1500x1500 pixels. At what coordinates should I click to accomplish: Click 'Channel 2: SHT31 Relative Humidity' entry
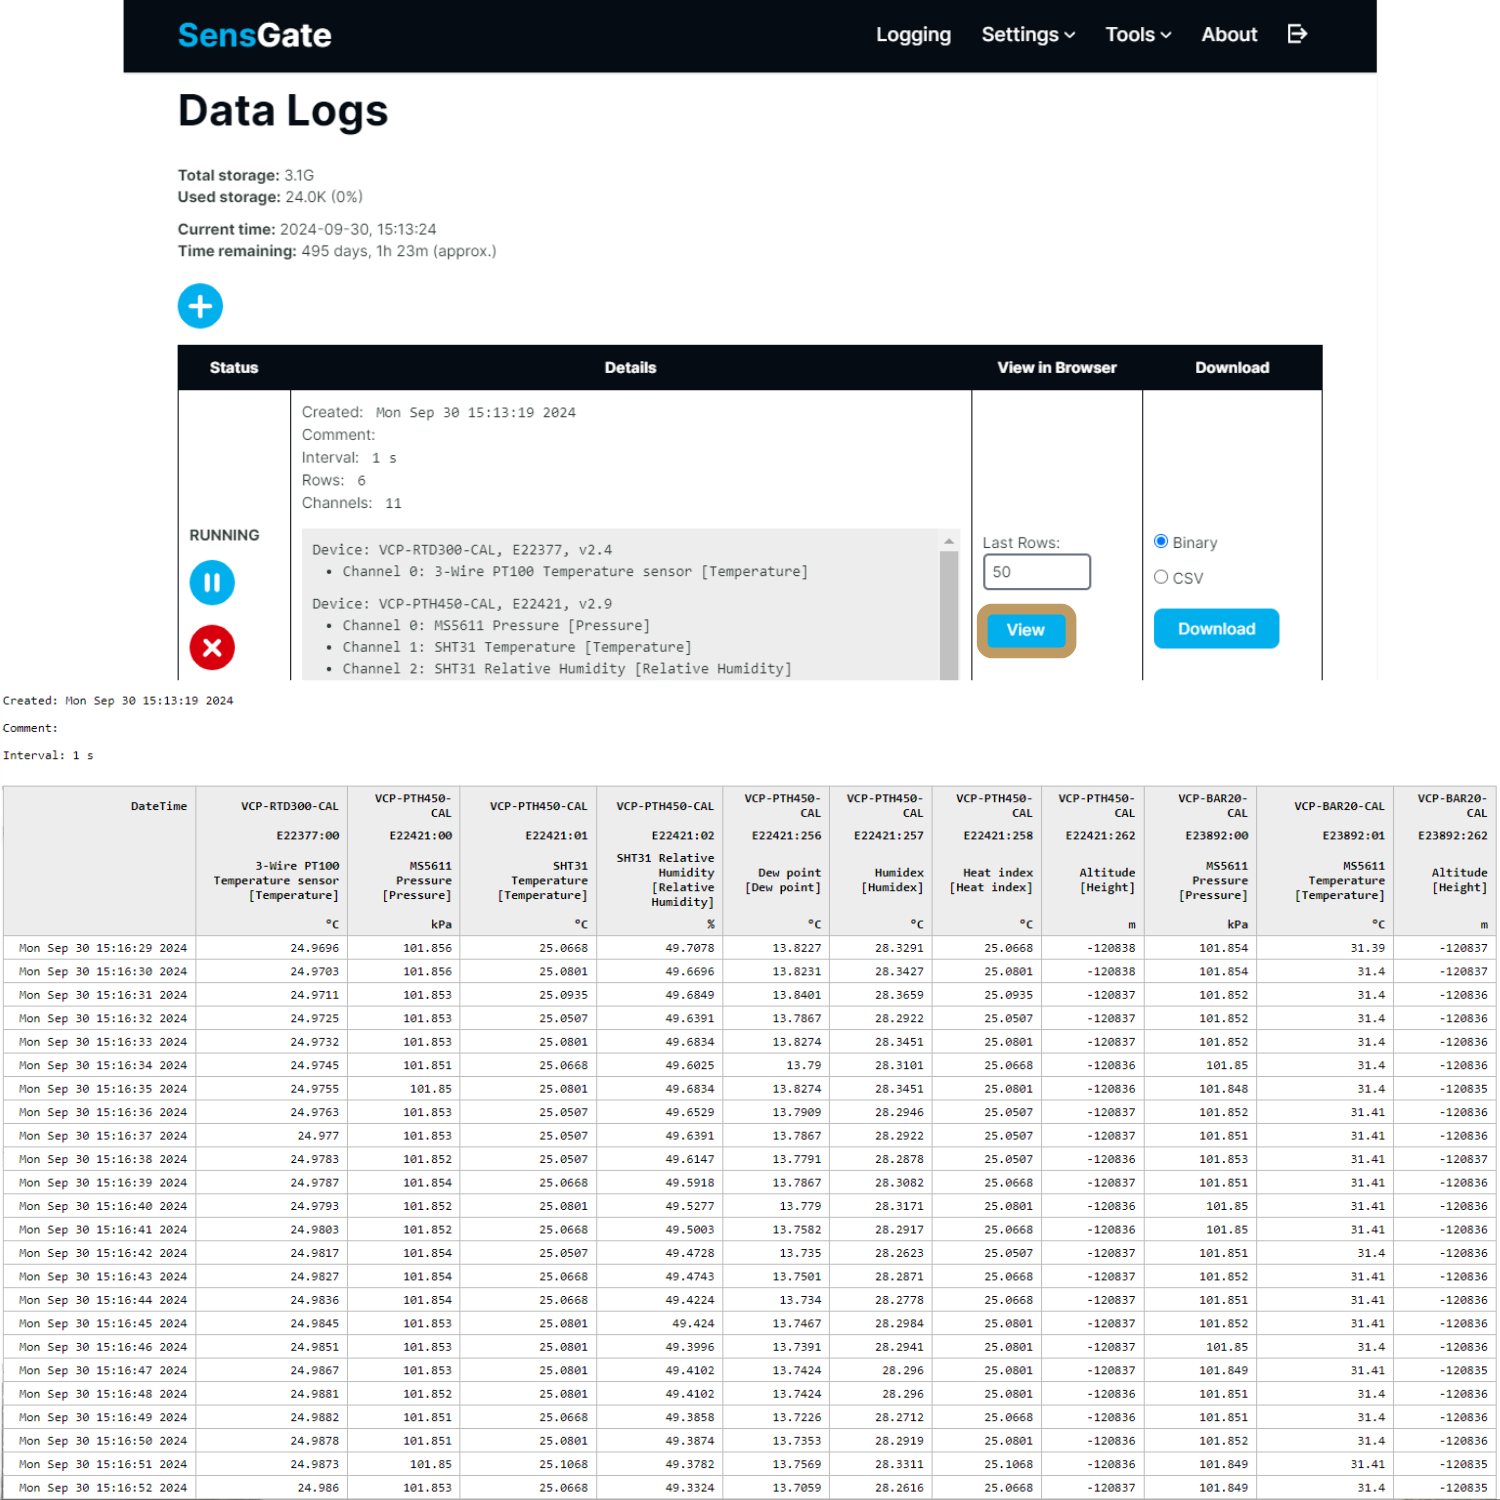click(x=567, y=669)
